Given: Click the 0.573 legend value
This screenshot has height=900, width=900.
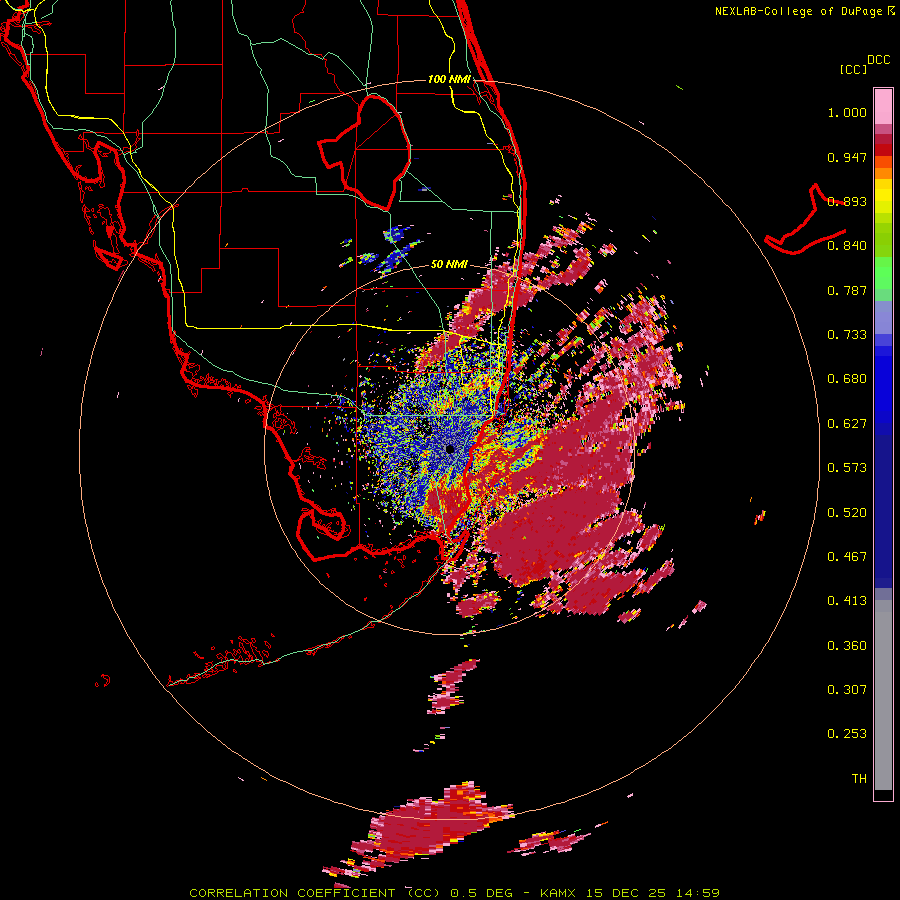Looking at the screenshot, I should coord(847,468).
